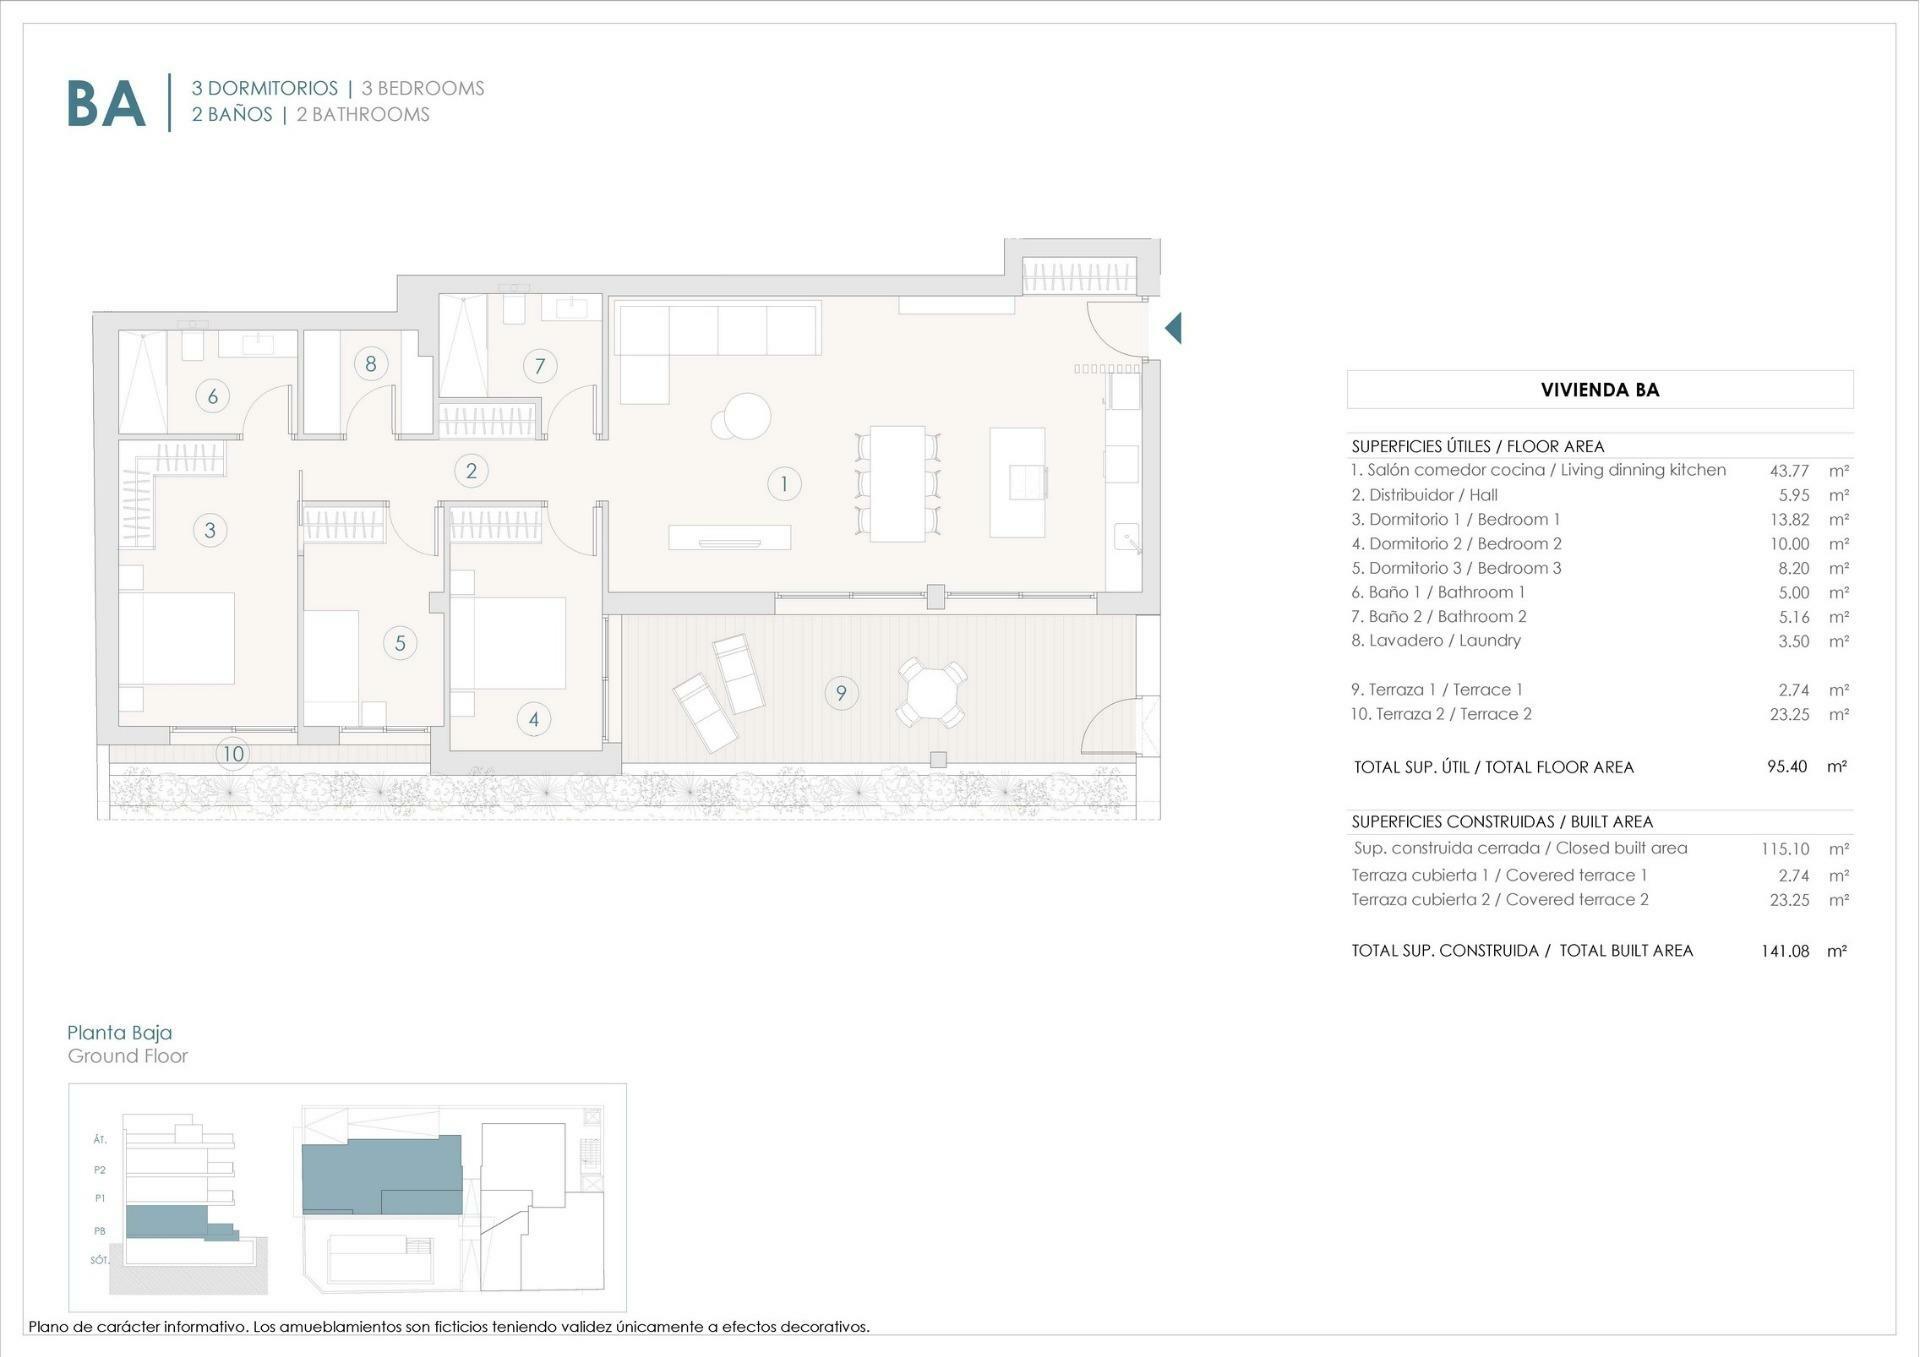Screen dimensions: 1920x1357
Task: Click the large BA unit title
Action: click(x=106, y=103)
